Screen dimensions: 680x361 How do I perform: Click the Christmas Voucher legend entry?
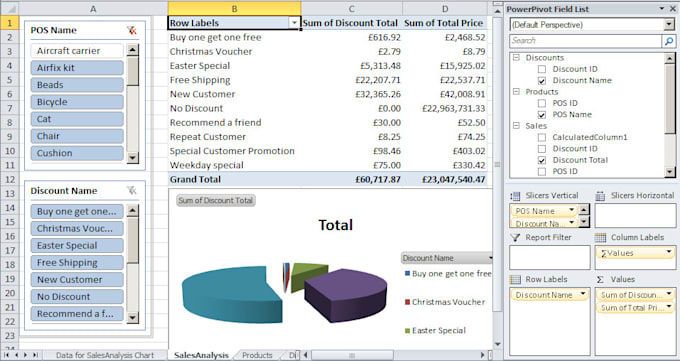pos(445,302)
